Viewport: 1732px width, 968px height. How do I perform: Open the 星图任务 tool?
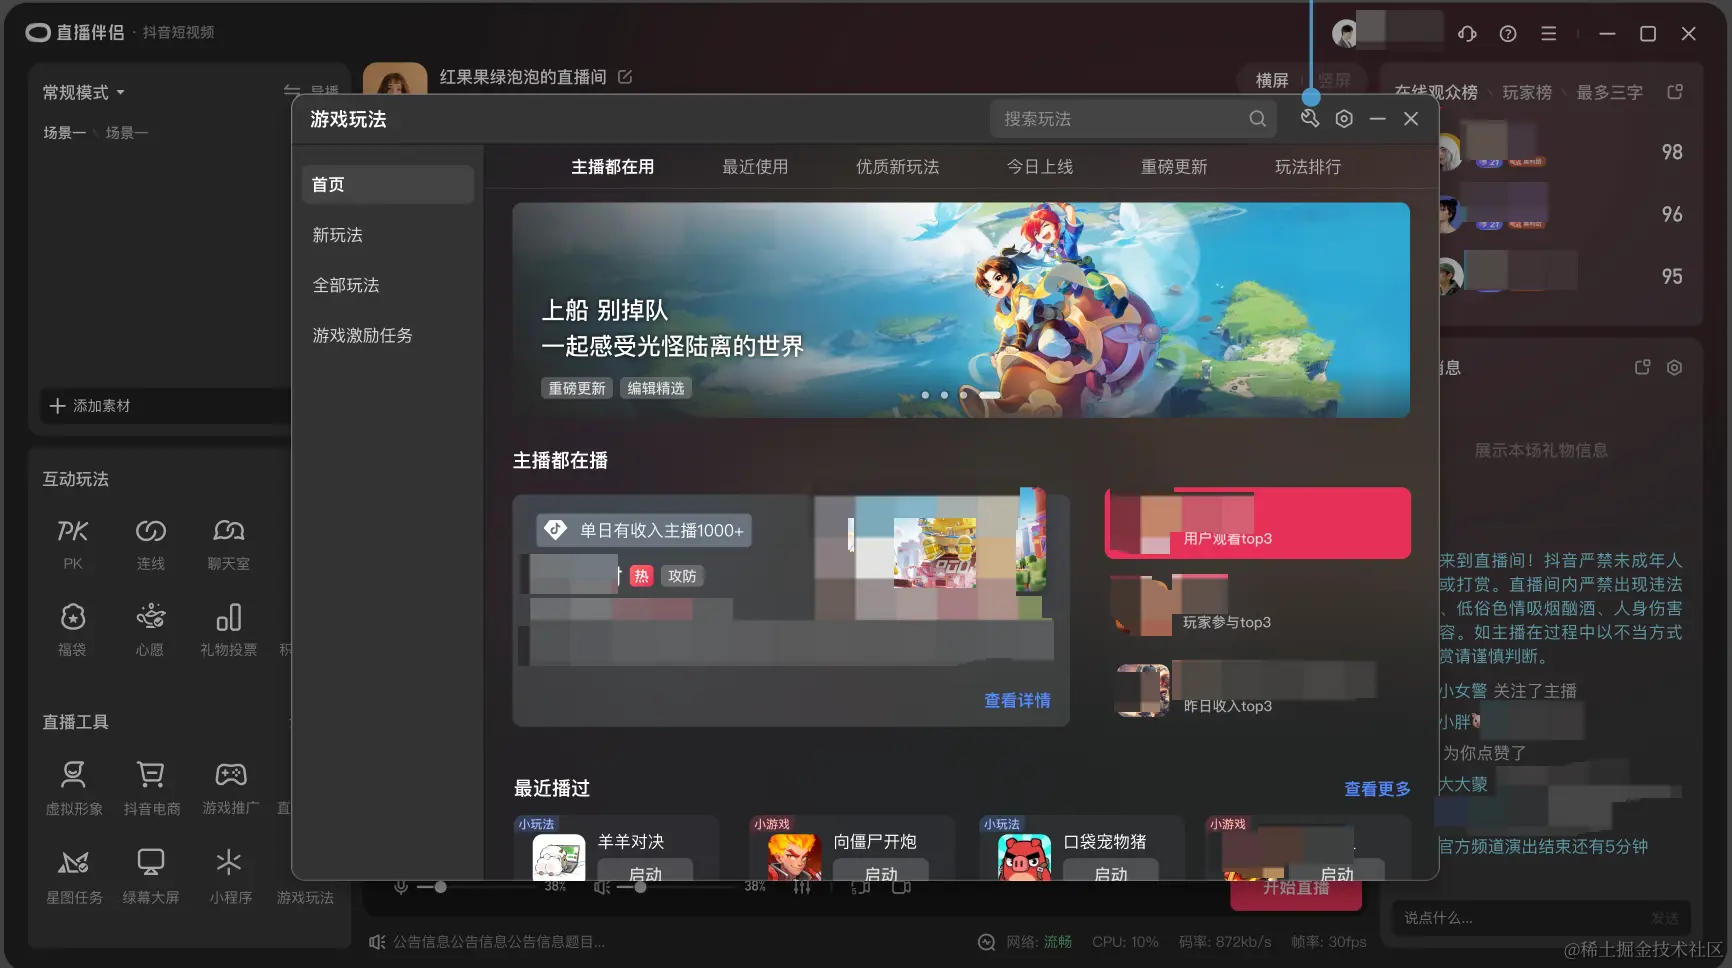coord(73,862)
